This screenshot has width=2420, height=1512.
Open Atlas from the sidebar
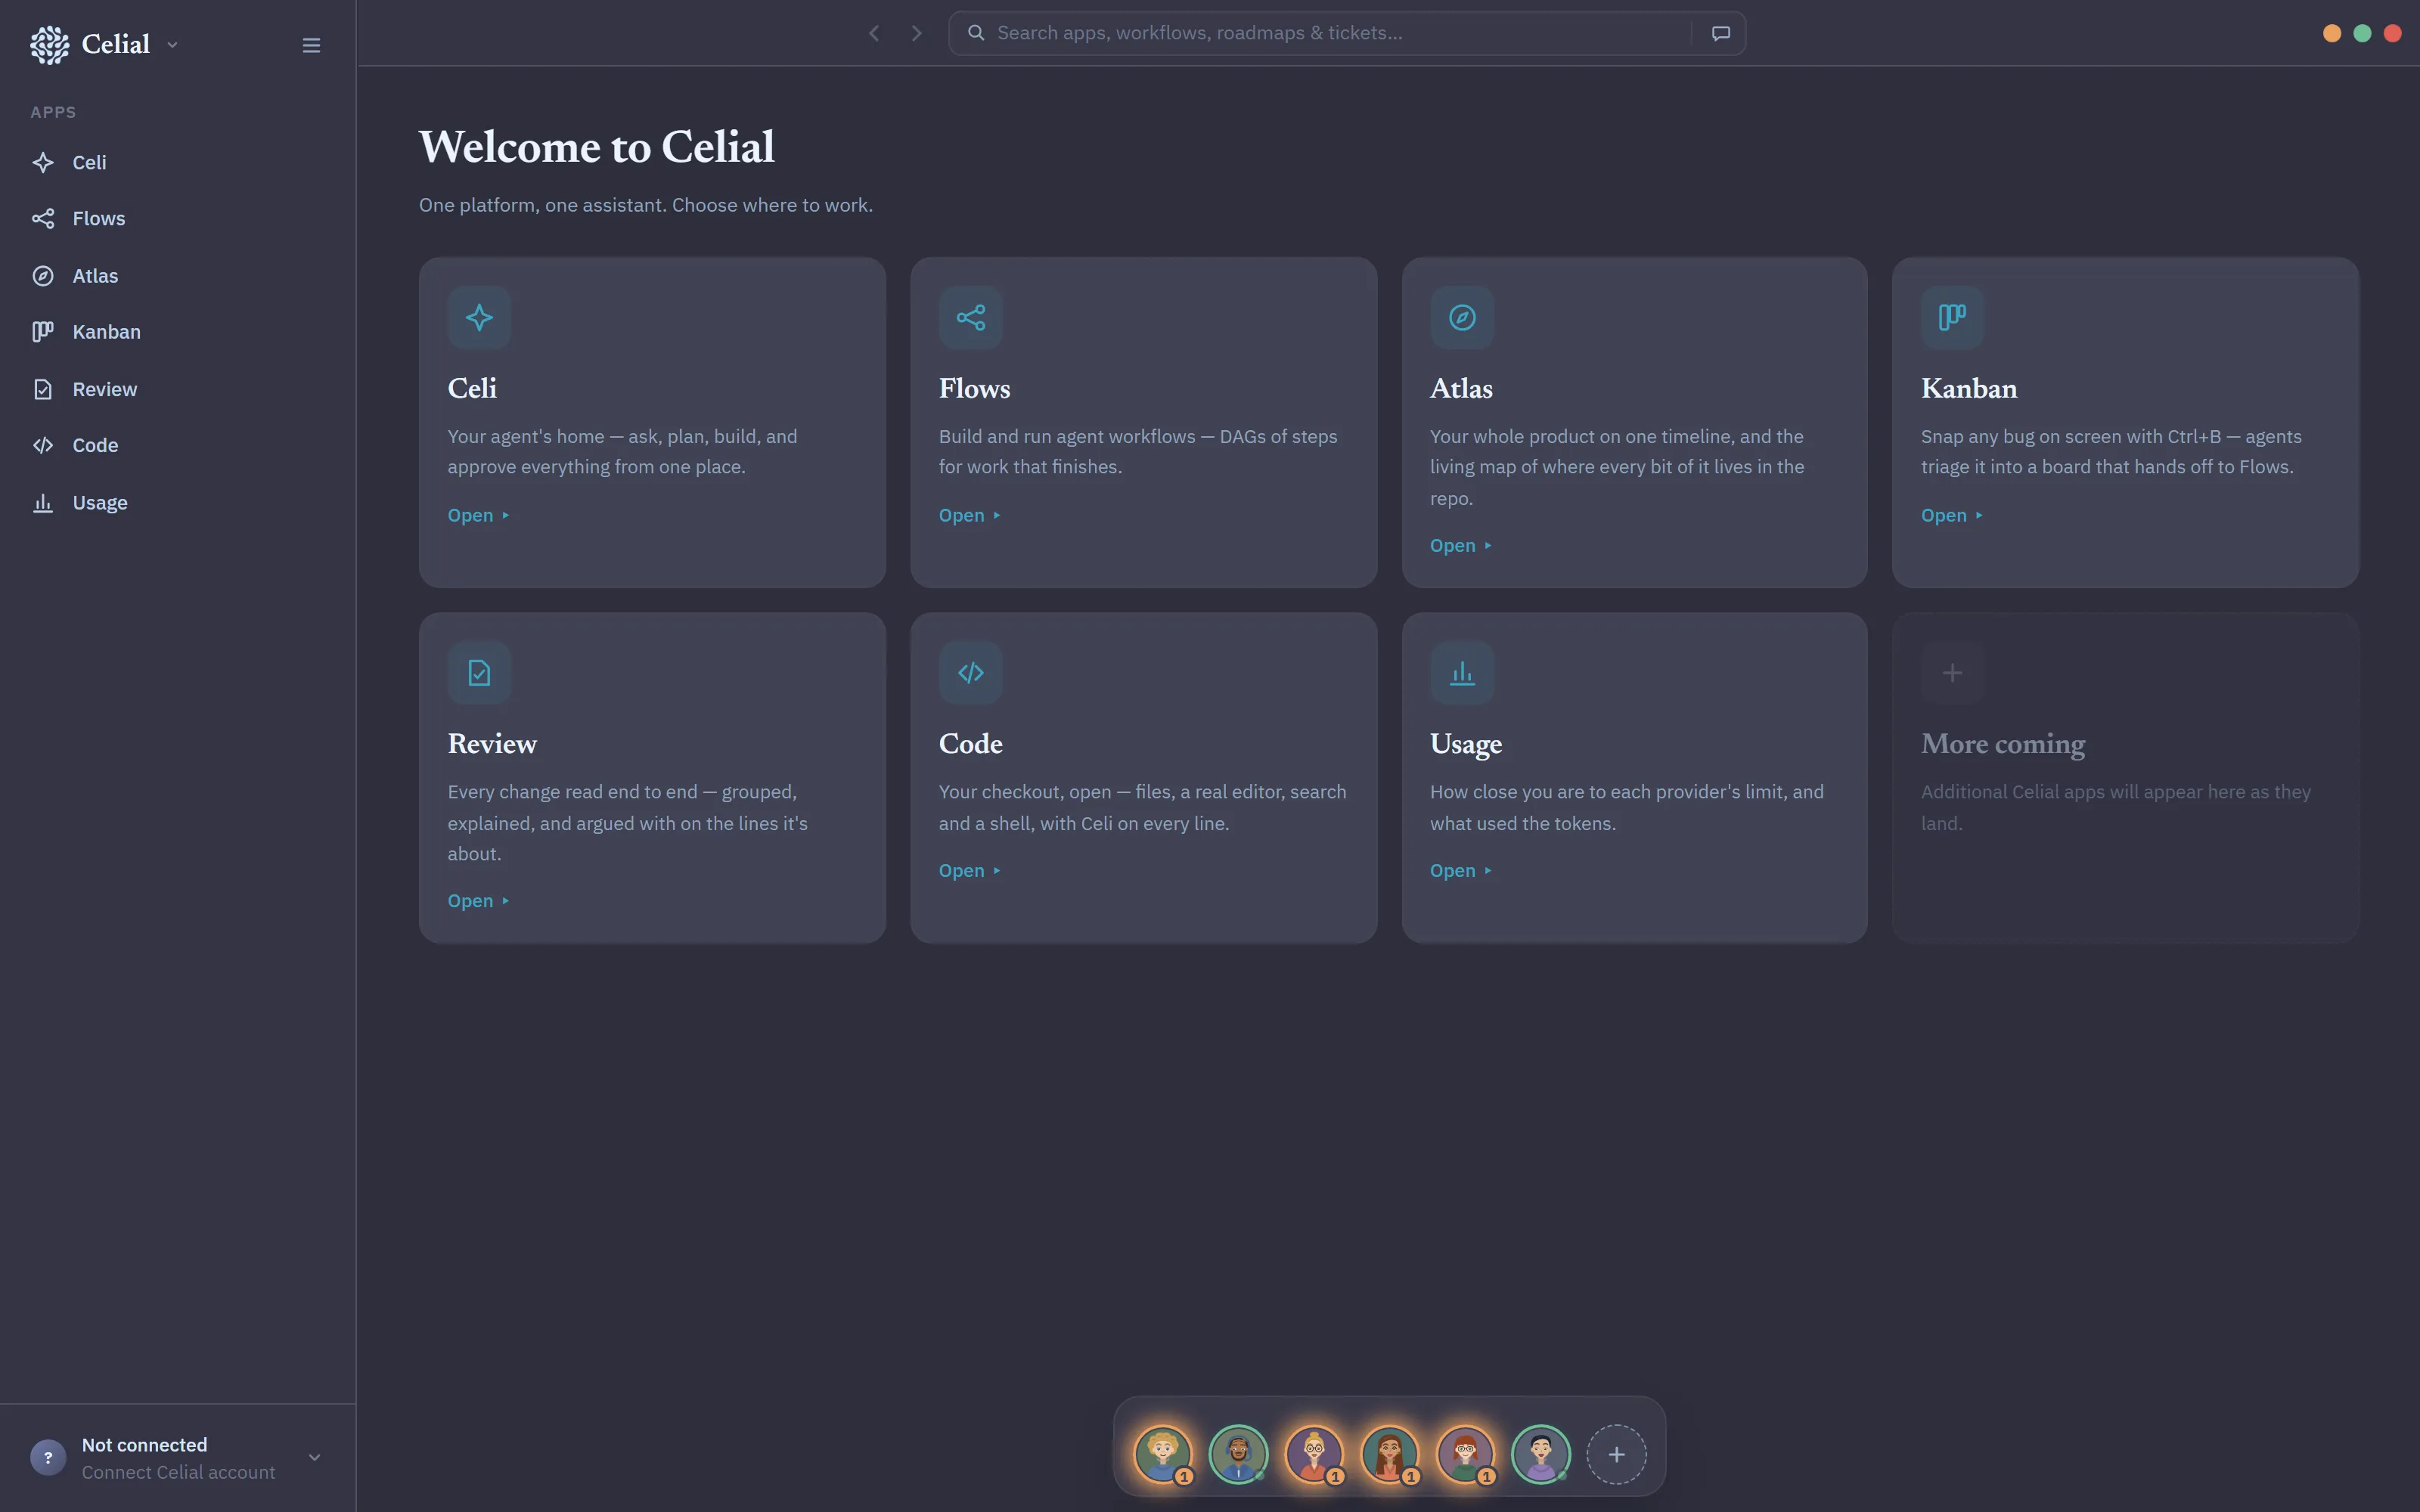[x=178, y=276]
